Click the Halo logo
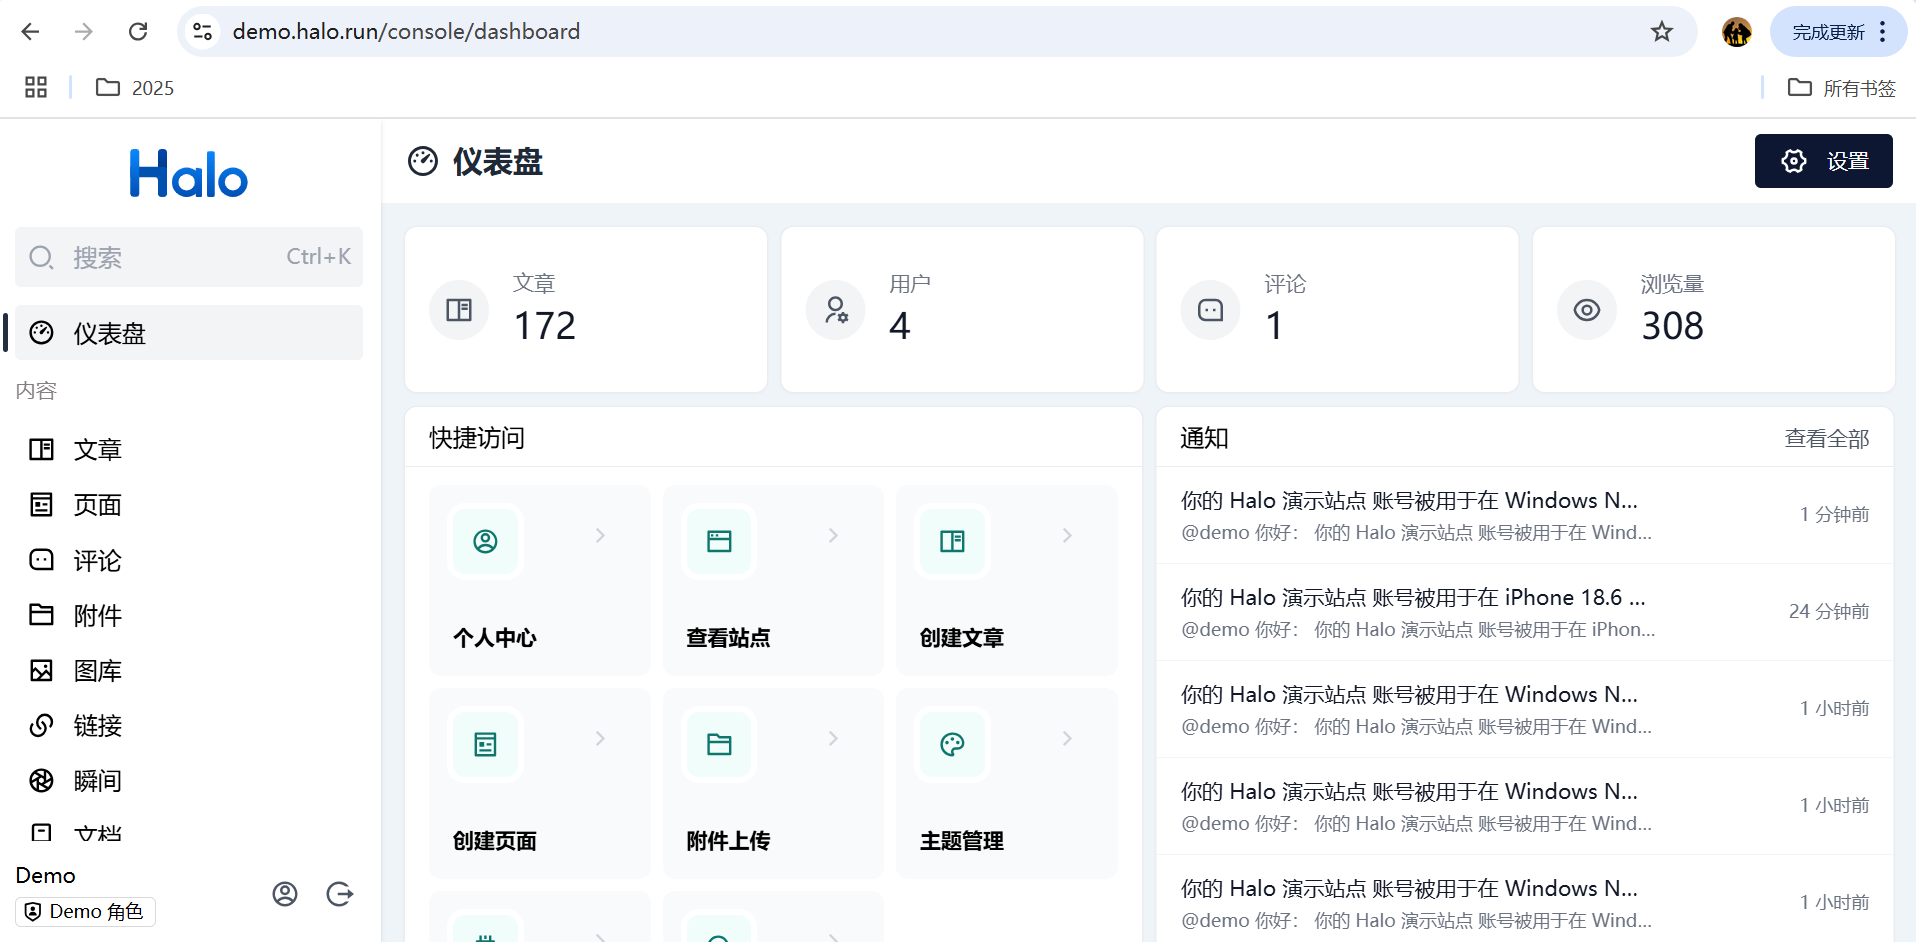 pos(189,174)
